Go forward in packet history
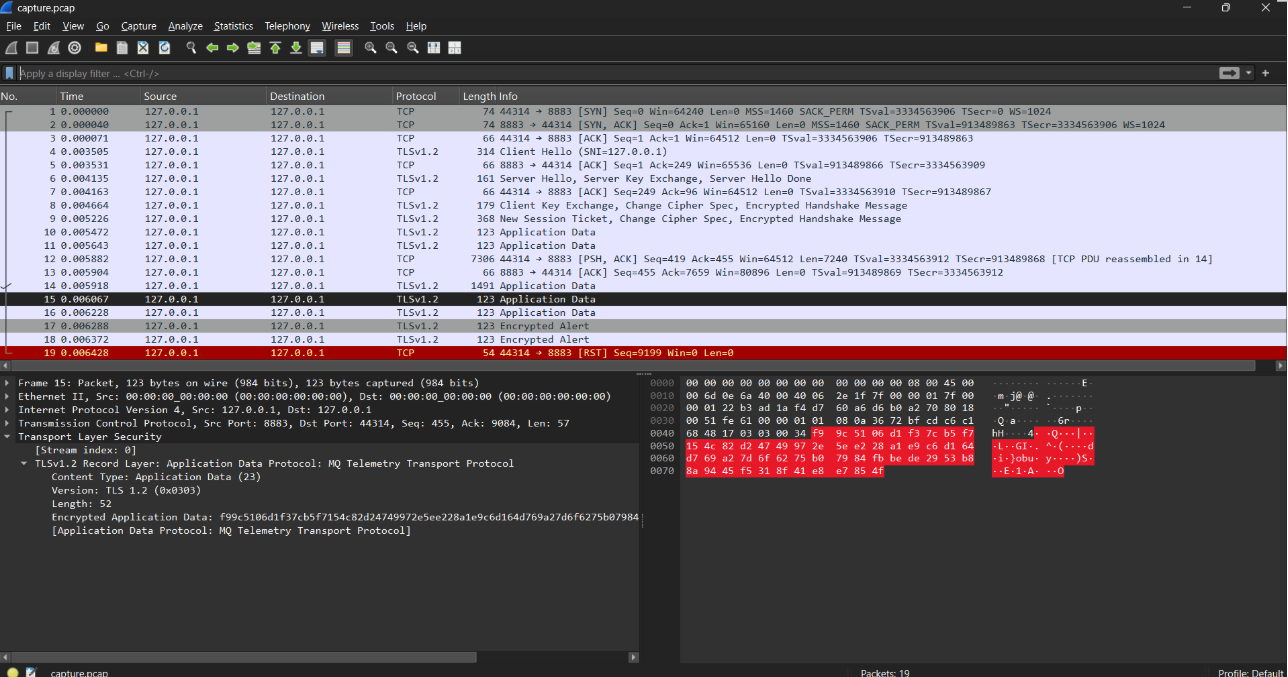Screen dimensions: 1288x677 point(233,48)
